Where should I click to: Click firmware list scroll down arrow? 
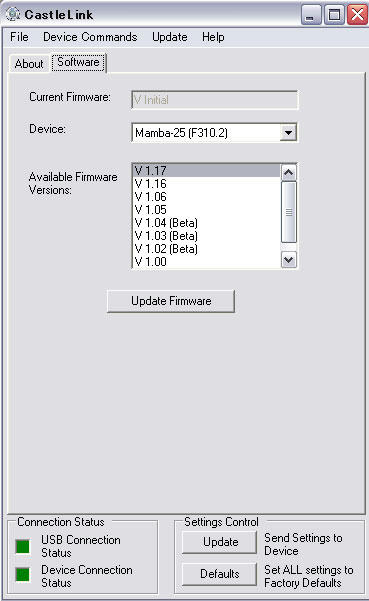coord(289,260)
